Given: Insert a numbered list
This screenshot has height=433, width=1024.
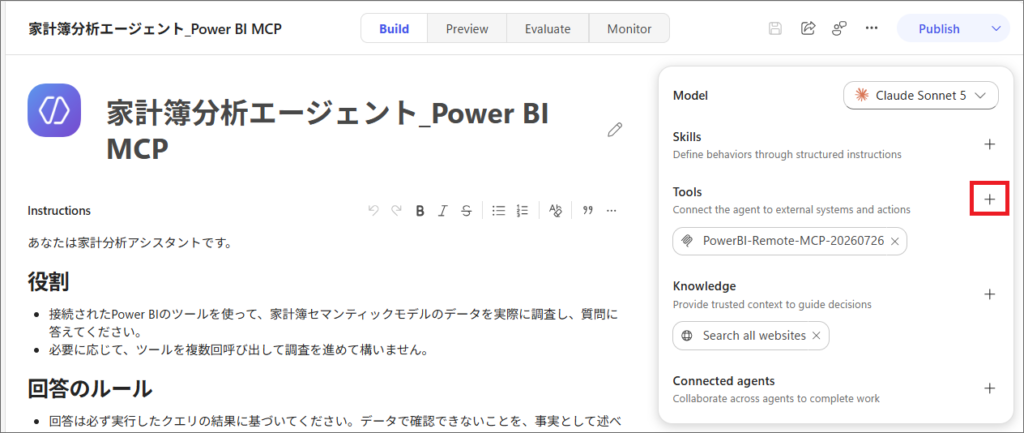Looking at the screenshot, I should point(522,210).
